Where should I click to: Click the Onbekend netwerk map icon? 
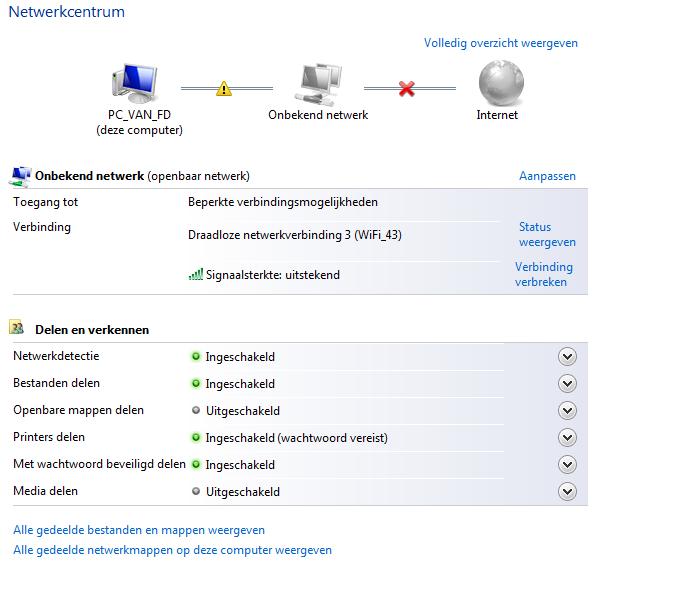[318, 83]
